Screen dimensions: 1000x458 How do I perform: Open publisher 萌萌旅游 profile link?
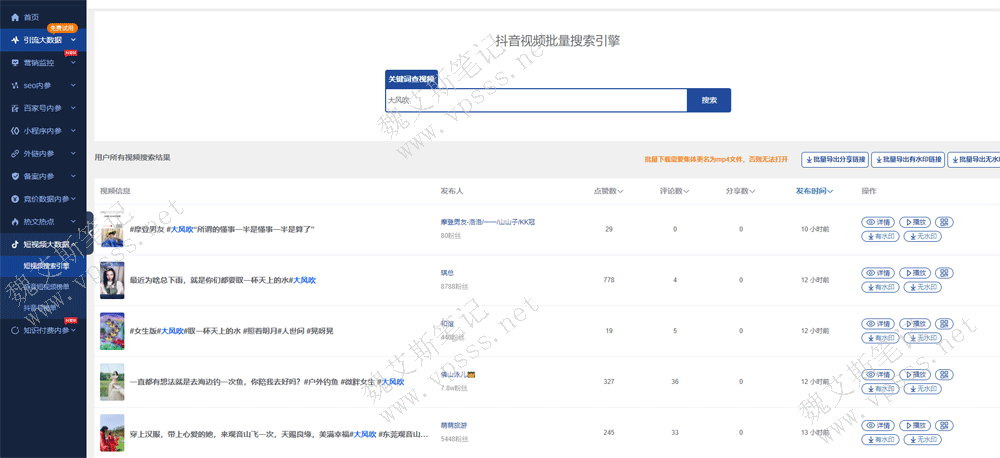point(454,425)
